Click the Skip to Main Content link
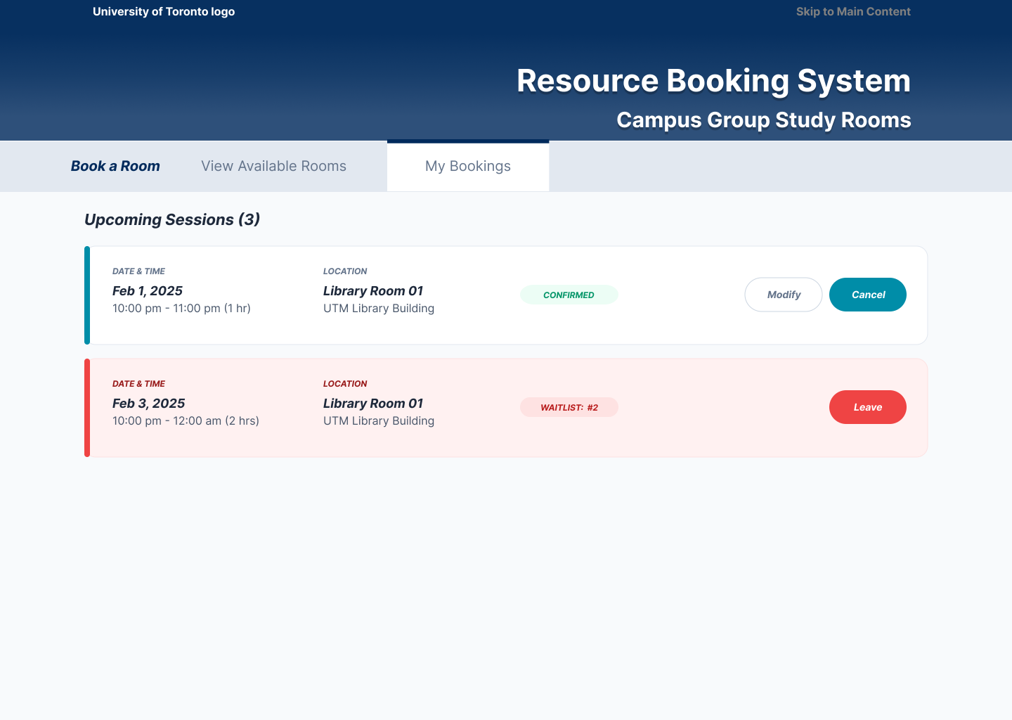This screenshot has height=720, width=1012. click(853, 11)
